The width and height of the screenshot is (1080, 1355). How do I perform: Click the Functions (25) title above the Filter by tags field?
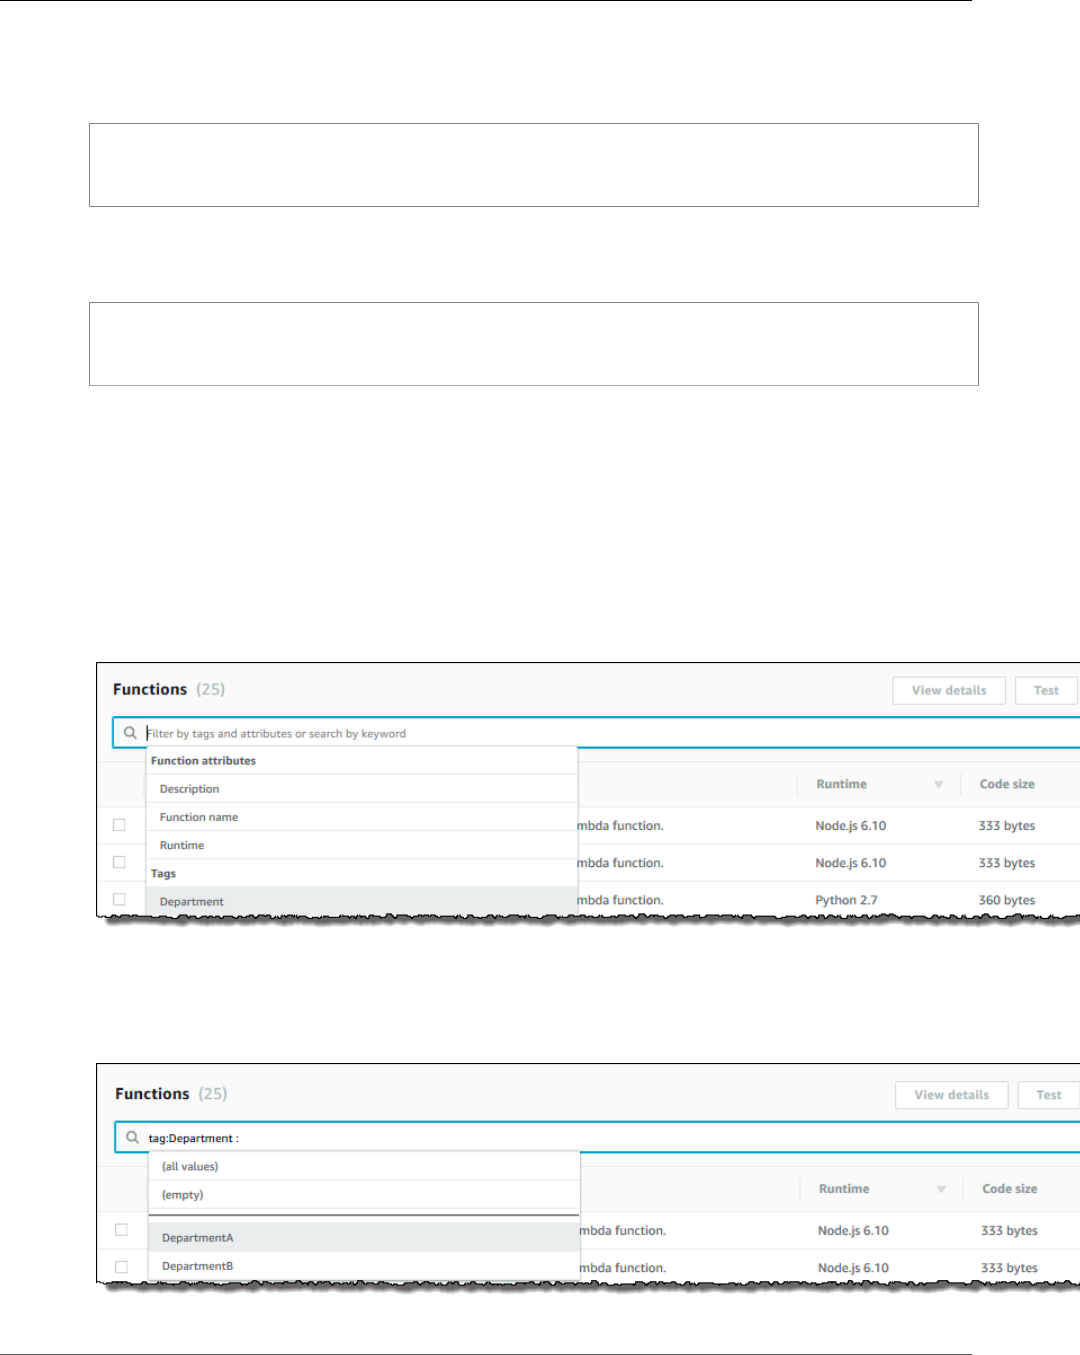click(169, 689)
